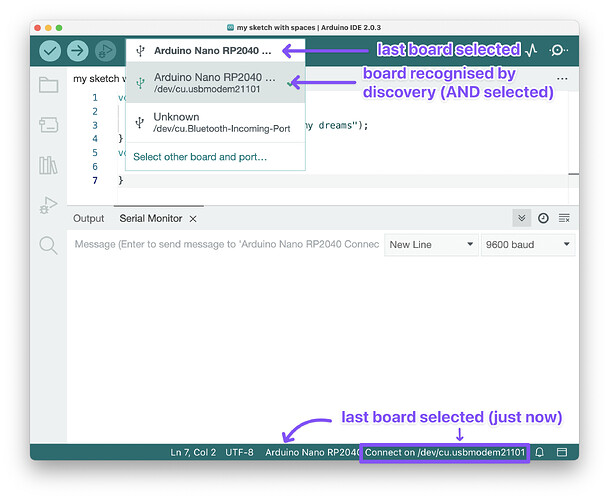Open the Serial Monitor magnifier icon
608x500 pixels.
click(x=558, y=50)
